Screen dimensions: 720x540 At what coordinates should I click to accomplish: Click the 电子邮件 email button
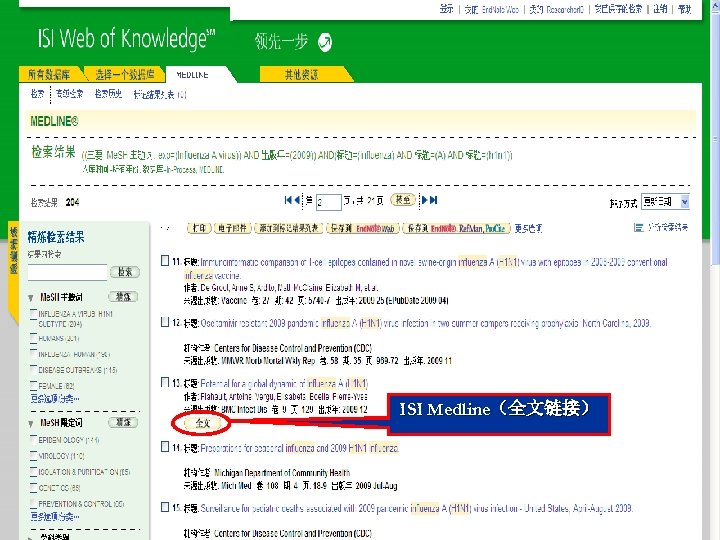pyautogui.click(x=233, y=228)
